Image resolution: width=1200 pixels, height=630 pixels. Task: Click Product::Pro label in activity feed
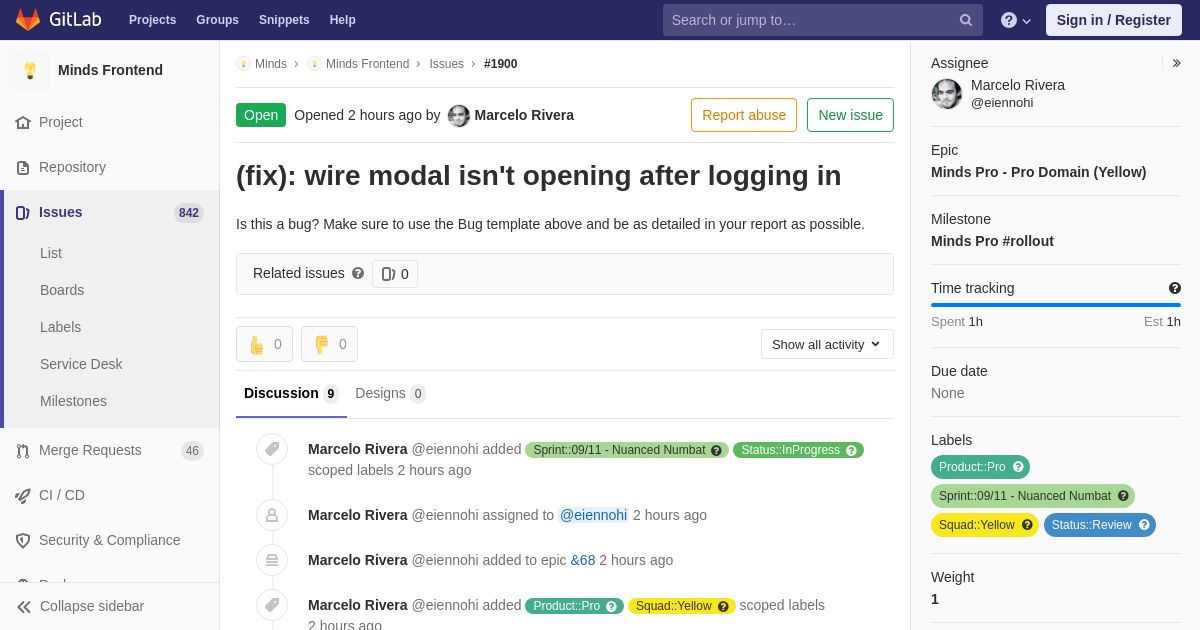574,606
